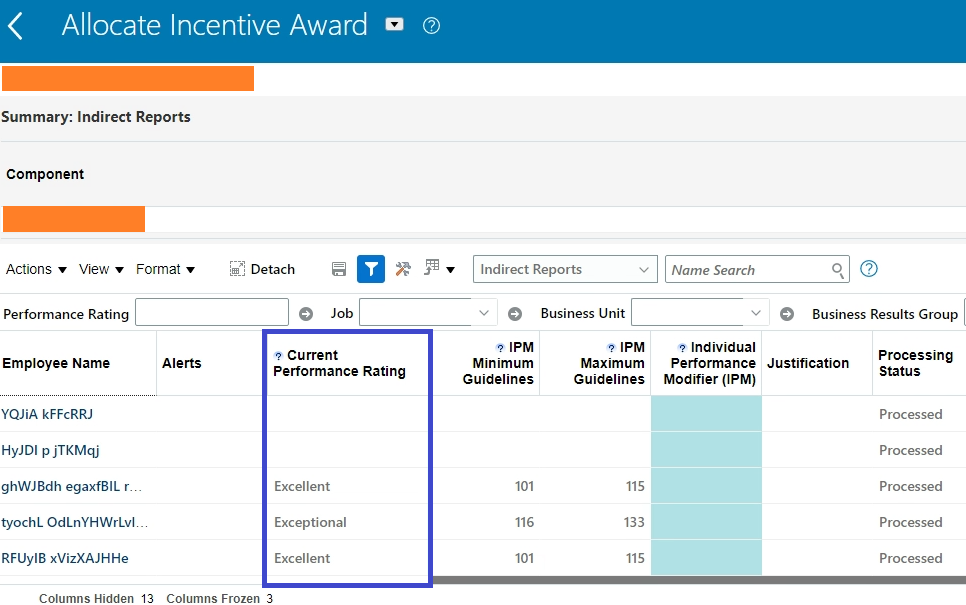Toggle the Query by Example filter icon
966x605 pixels.
371,268
